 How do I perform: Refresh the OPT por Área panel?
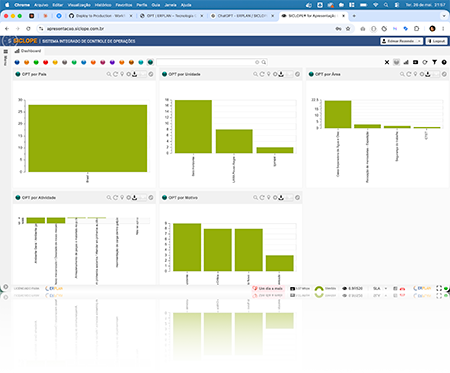click(x=409, y=74)
